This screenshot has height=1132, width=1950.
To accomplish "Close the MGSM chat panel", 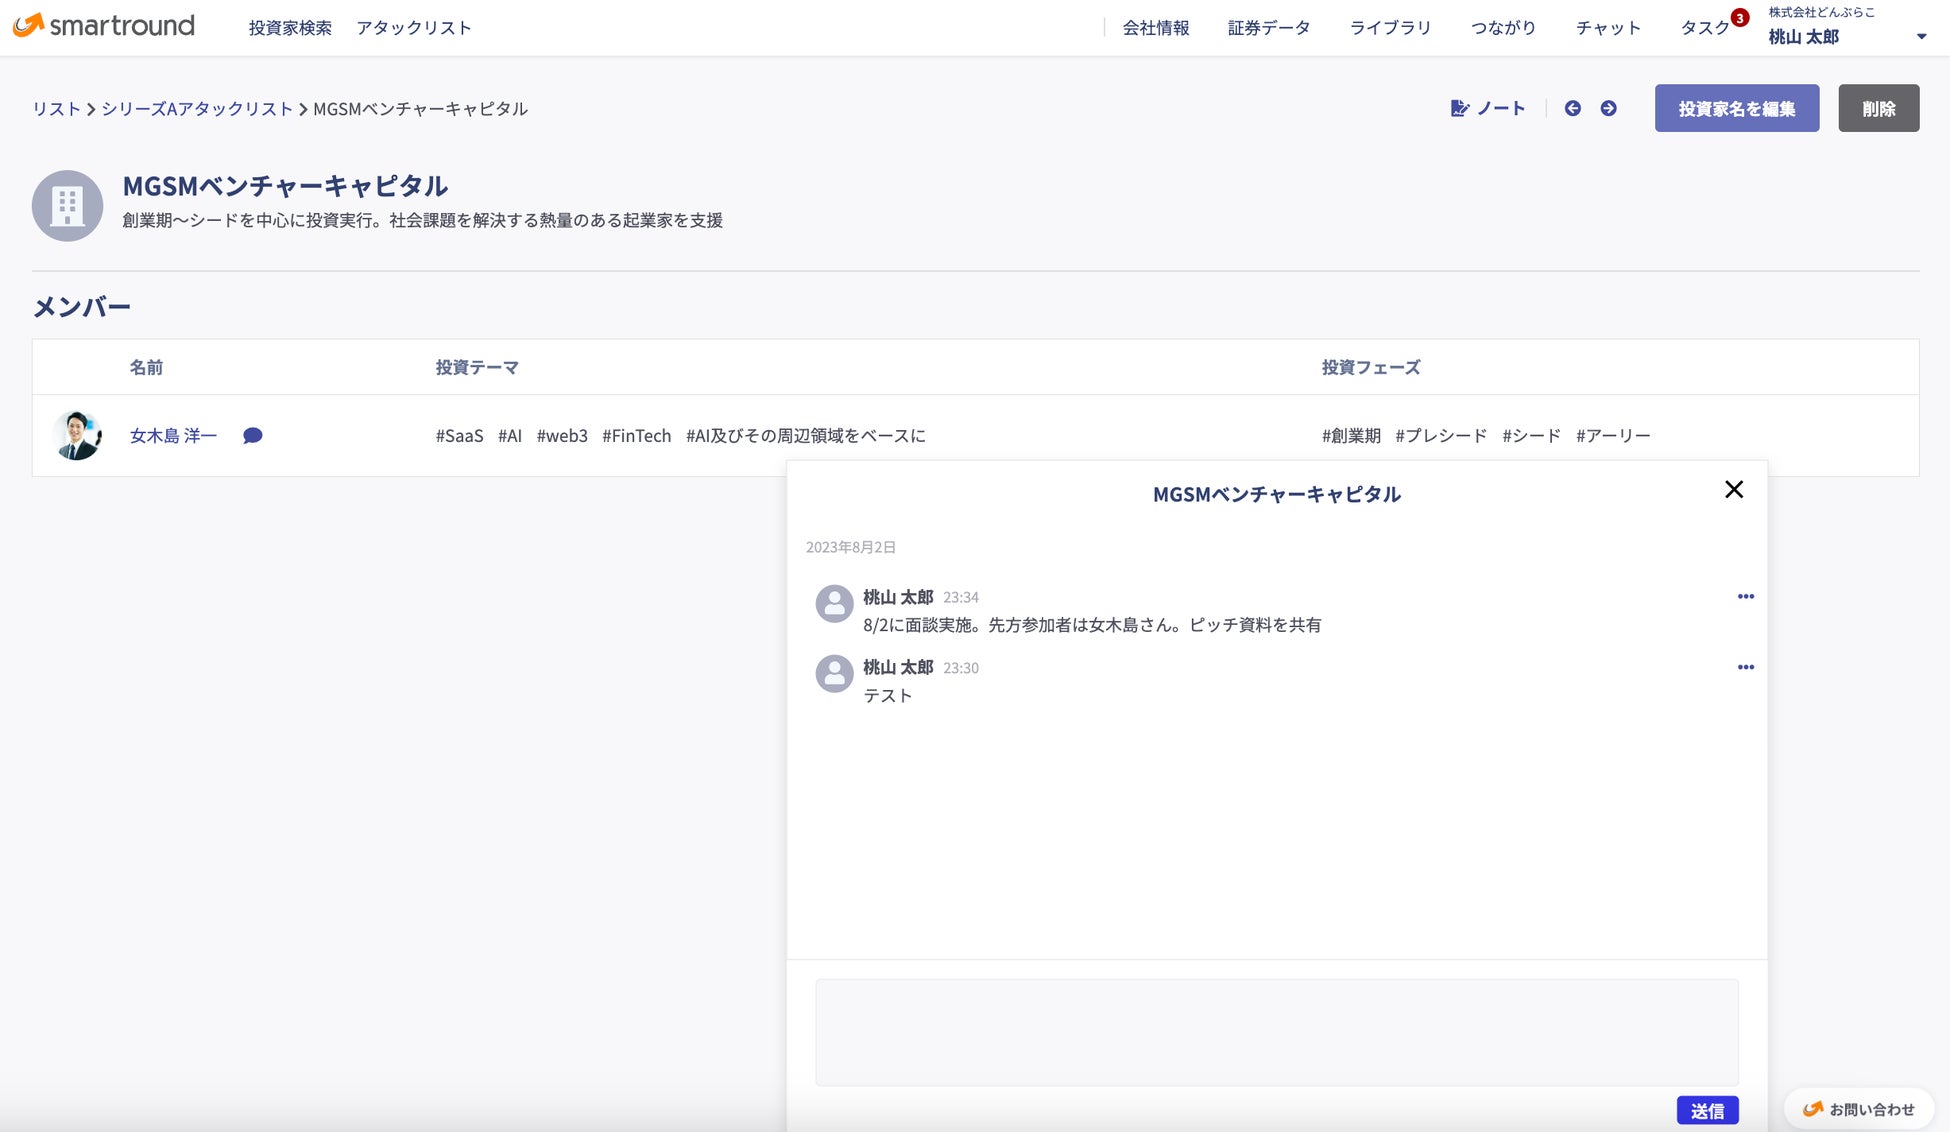I will coord(1733,489).
